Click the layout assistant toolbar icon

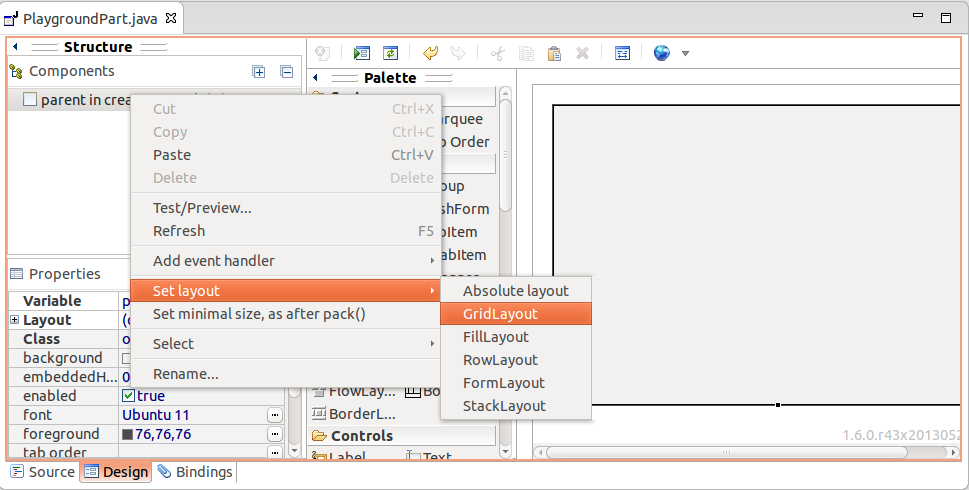point(622,53)
